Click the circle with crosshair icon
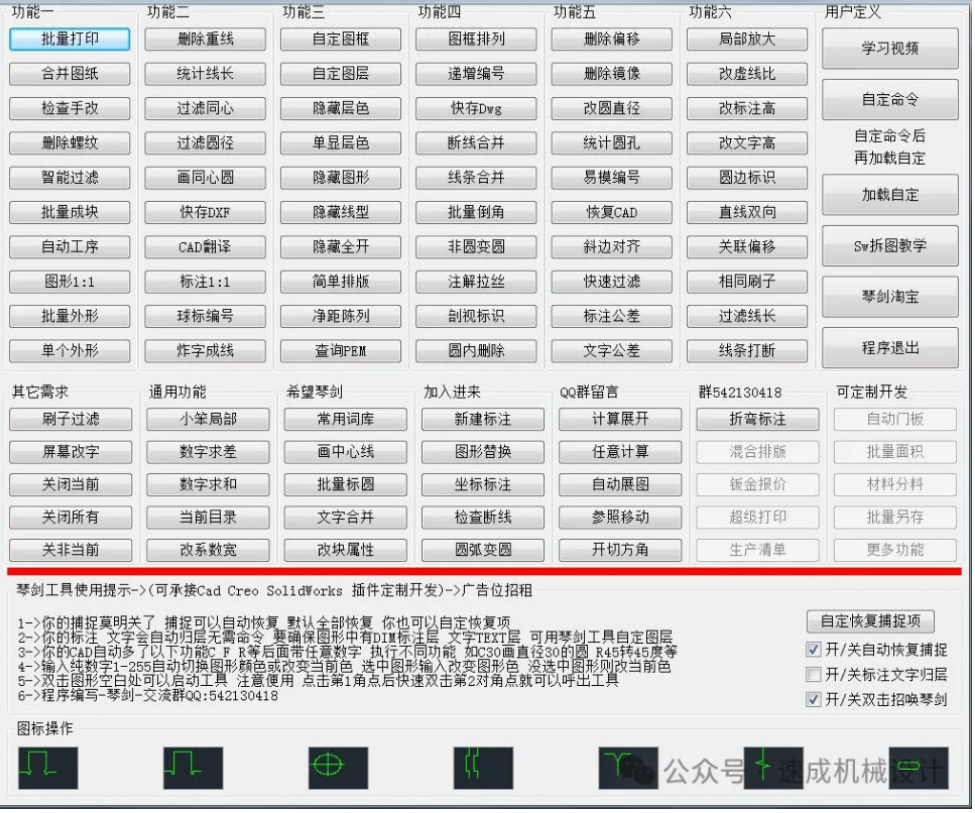Viewport: 975px width, 813px height. coord(338,767)
